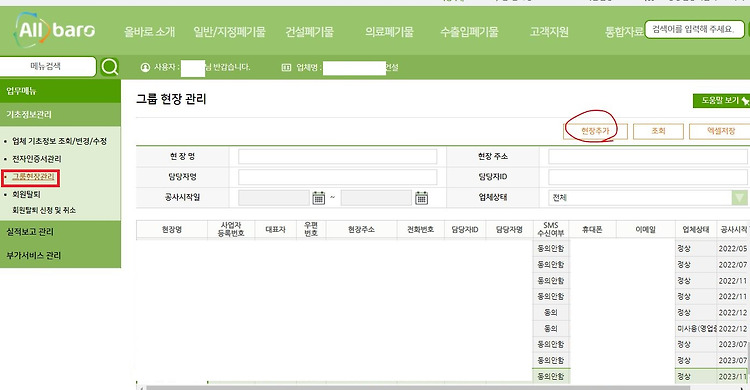Open 건설폐기물 menu
This screenshot has width=750, height=390.
point(309,32)
